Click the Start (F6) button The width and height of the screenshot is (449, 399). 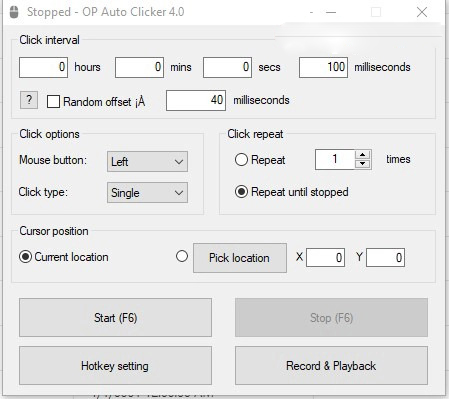click(115, 317)
